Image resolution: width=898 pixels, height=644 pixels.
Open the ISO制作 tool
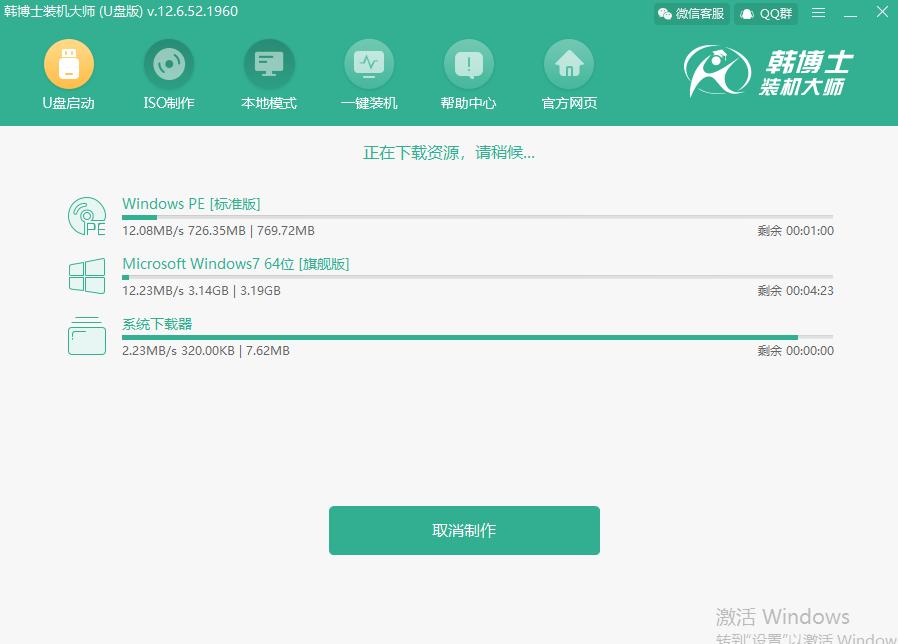click(x=168, y=62)
